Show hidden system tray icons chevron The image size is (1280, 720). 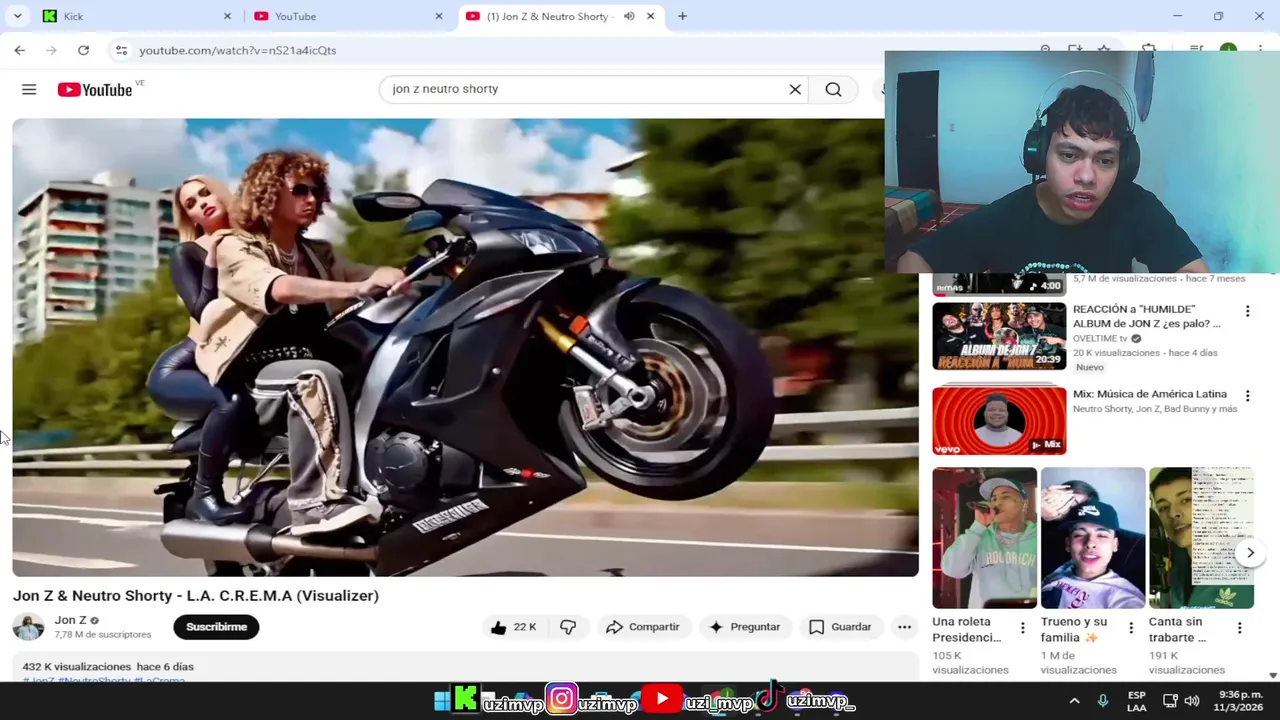1074,701
